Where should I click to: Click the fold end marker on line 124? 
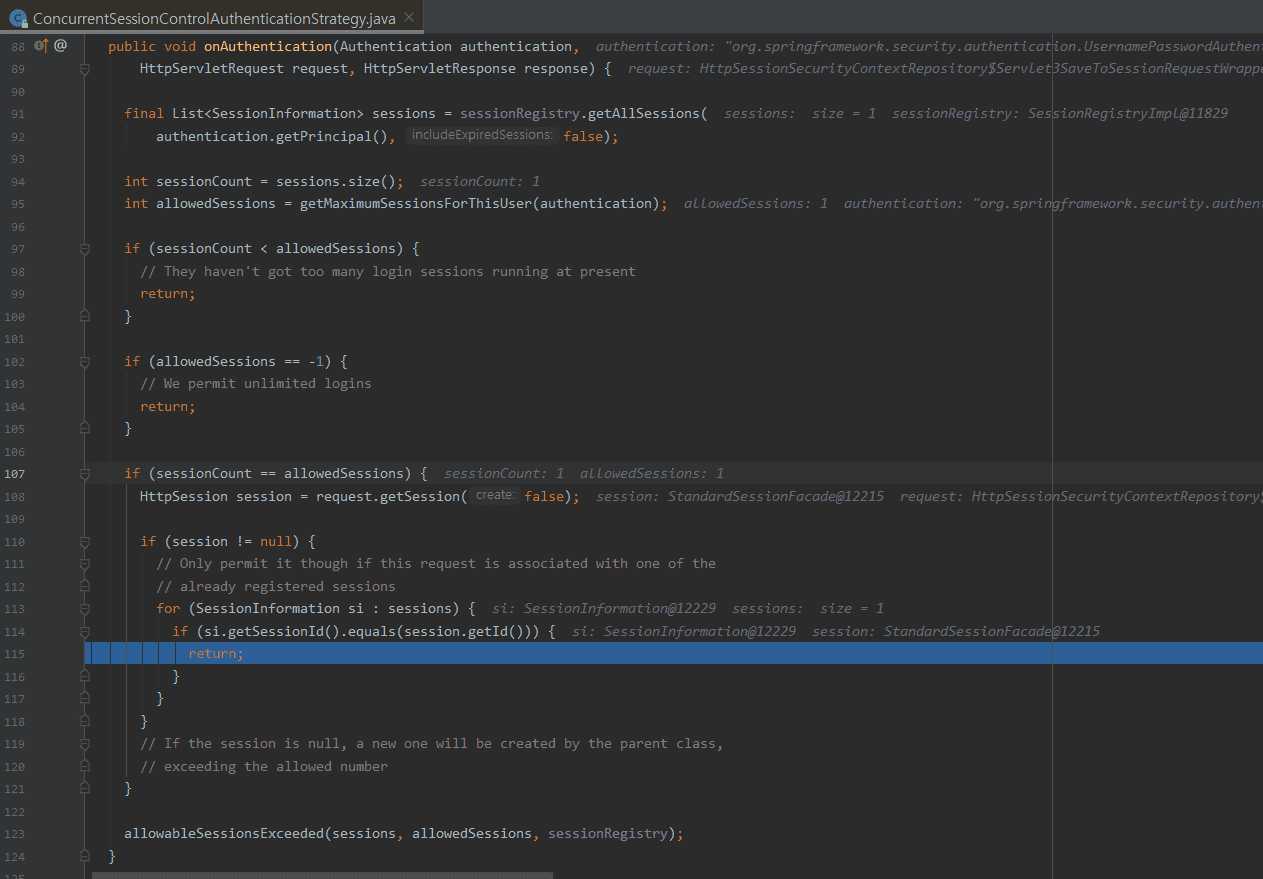(85, 857)
